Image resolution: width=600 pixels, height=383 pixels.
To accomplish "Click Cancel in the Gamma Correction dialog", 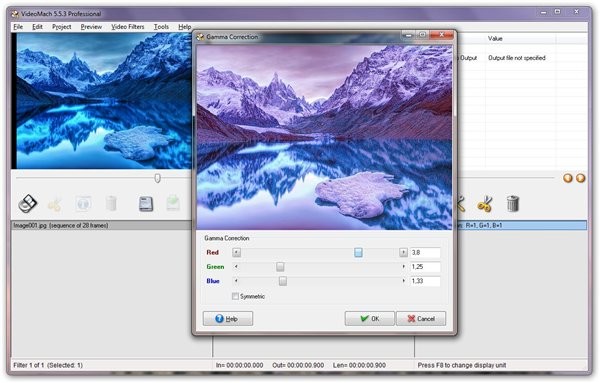I will [x=421, y=319].
